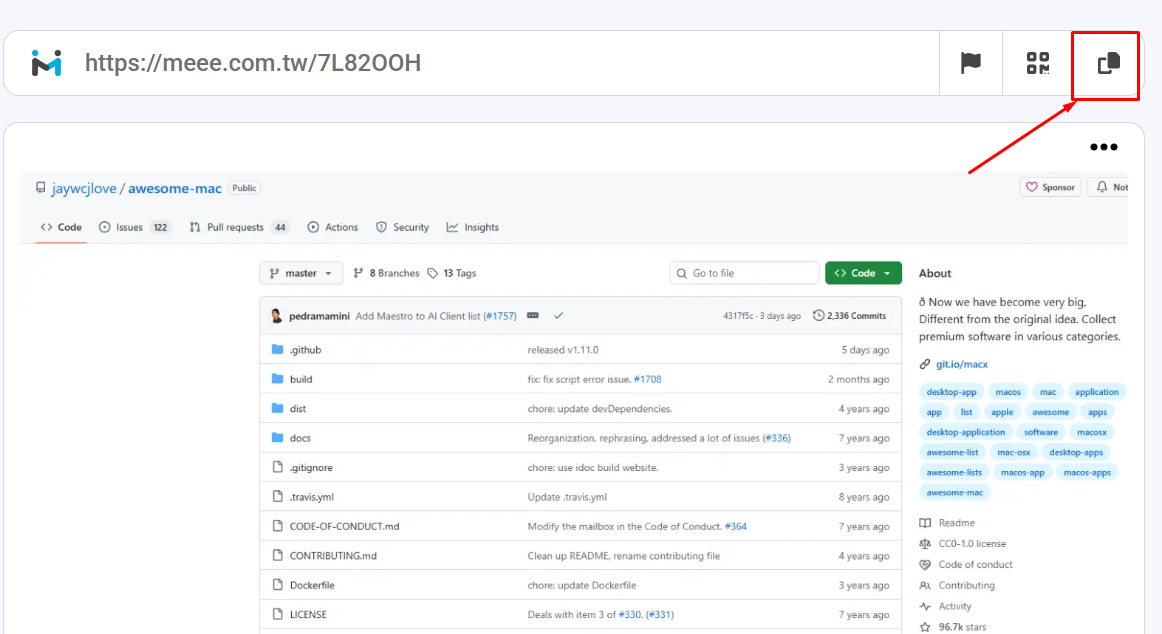Click the .gitignore file icon
1162x634 pixels.
(x=277, y=467)
